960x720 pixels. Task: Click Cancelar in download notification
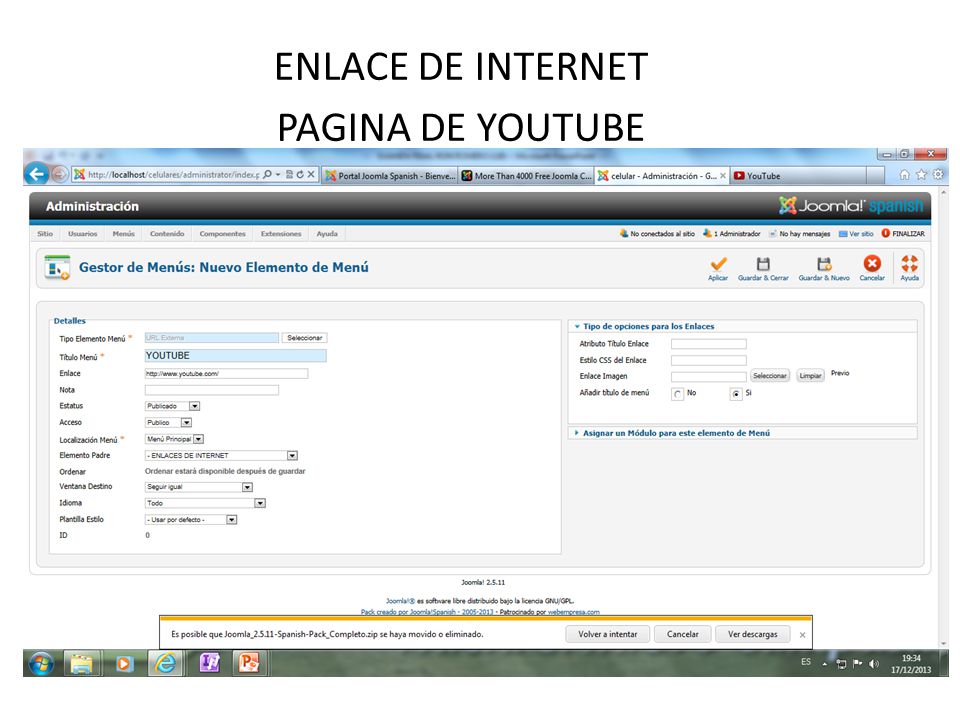click(682, 634)
